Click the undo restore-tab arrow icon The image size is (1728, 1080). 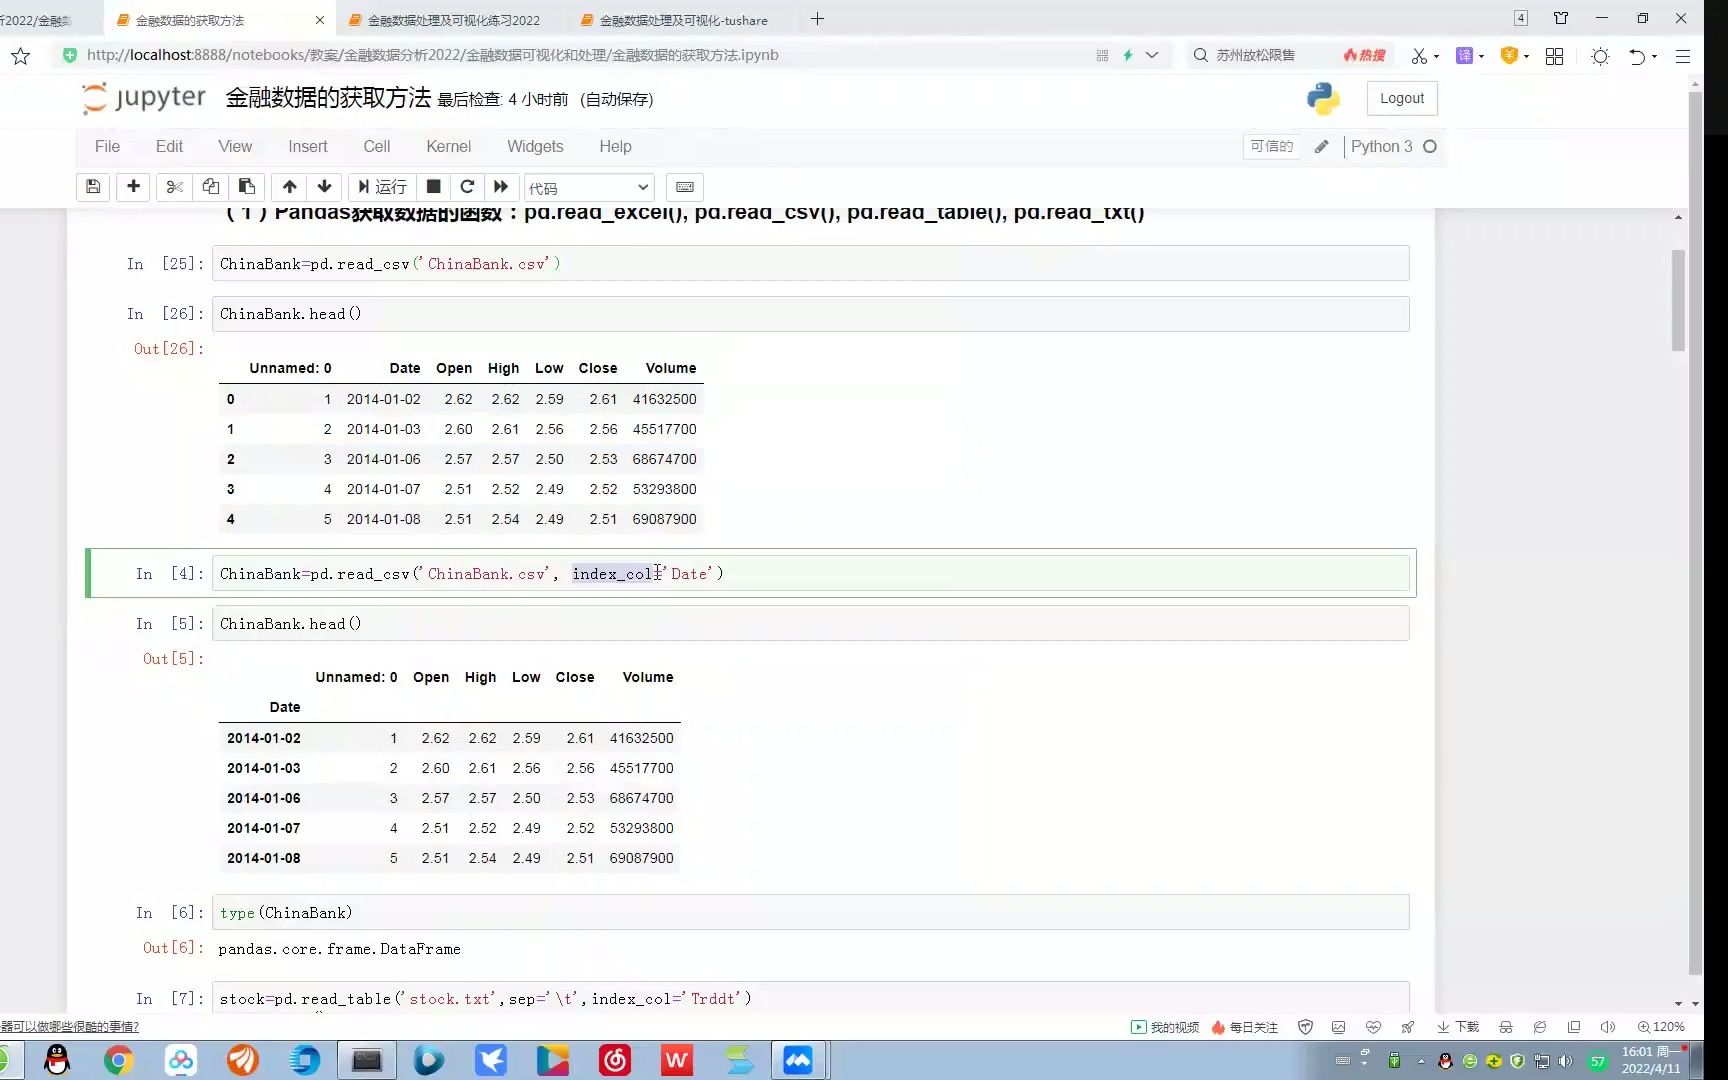[x=1637, y=56]
